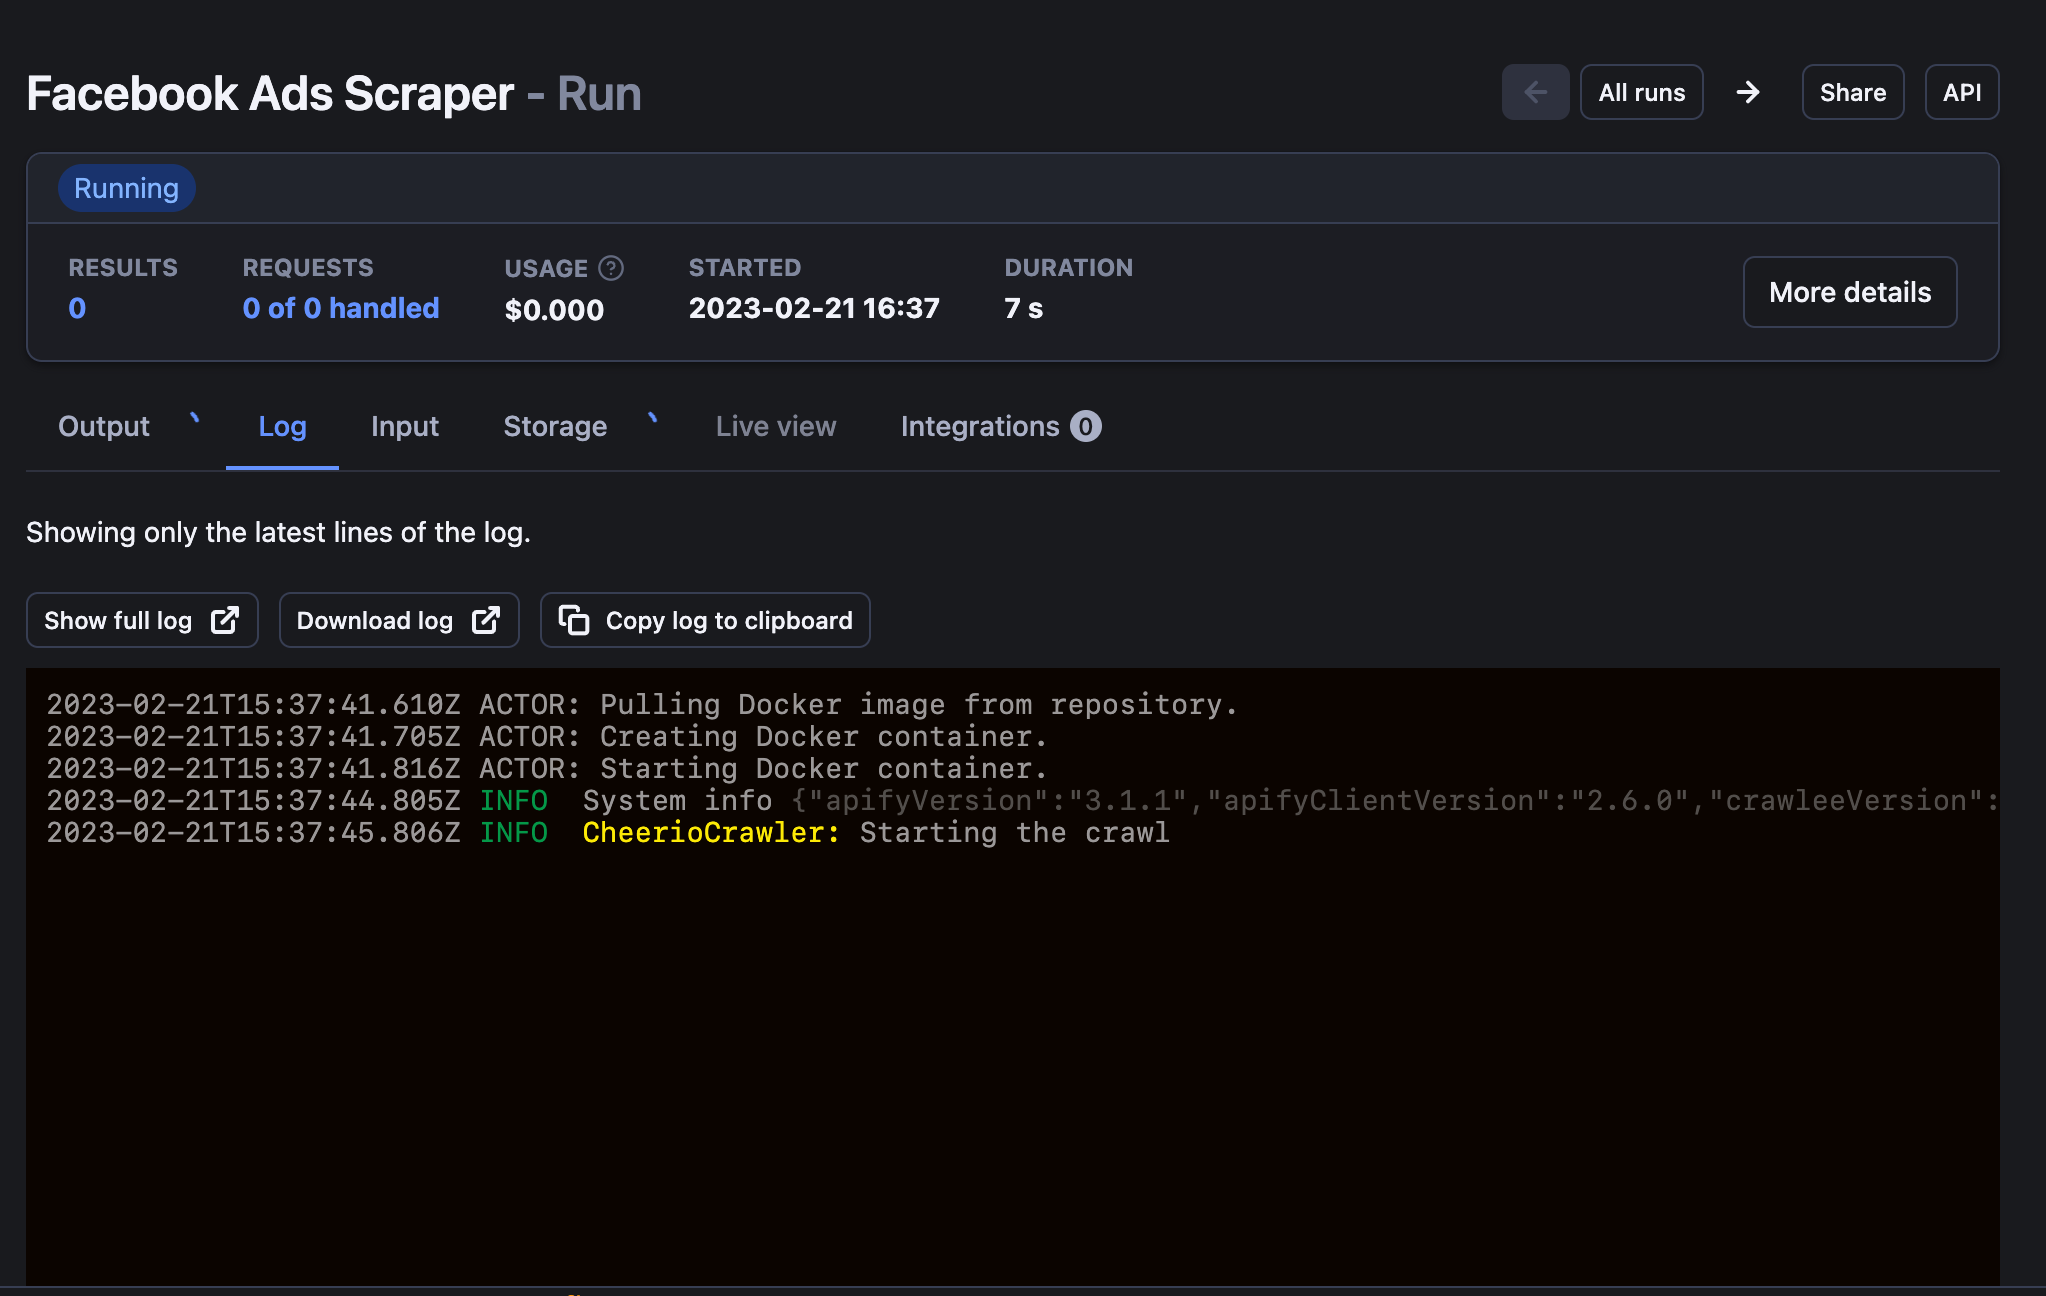Click the '0 of 0 handled' requests link
The image size is (2046, 1296).
coord(341,308)
